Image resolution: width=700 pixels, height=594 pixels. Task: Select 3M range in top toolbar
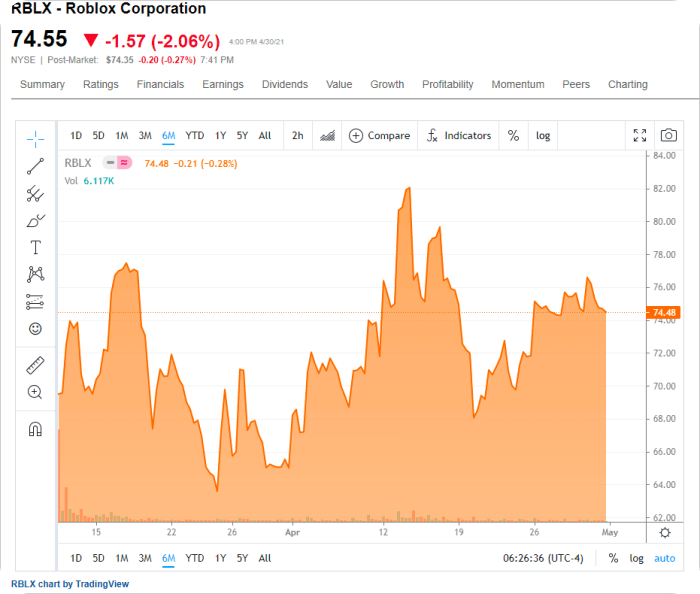click(x=145, y=136)
